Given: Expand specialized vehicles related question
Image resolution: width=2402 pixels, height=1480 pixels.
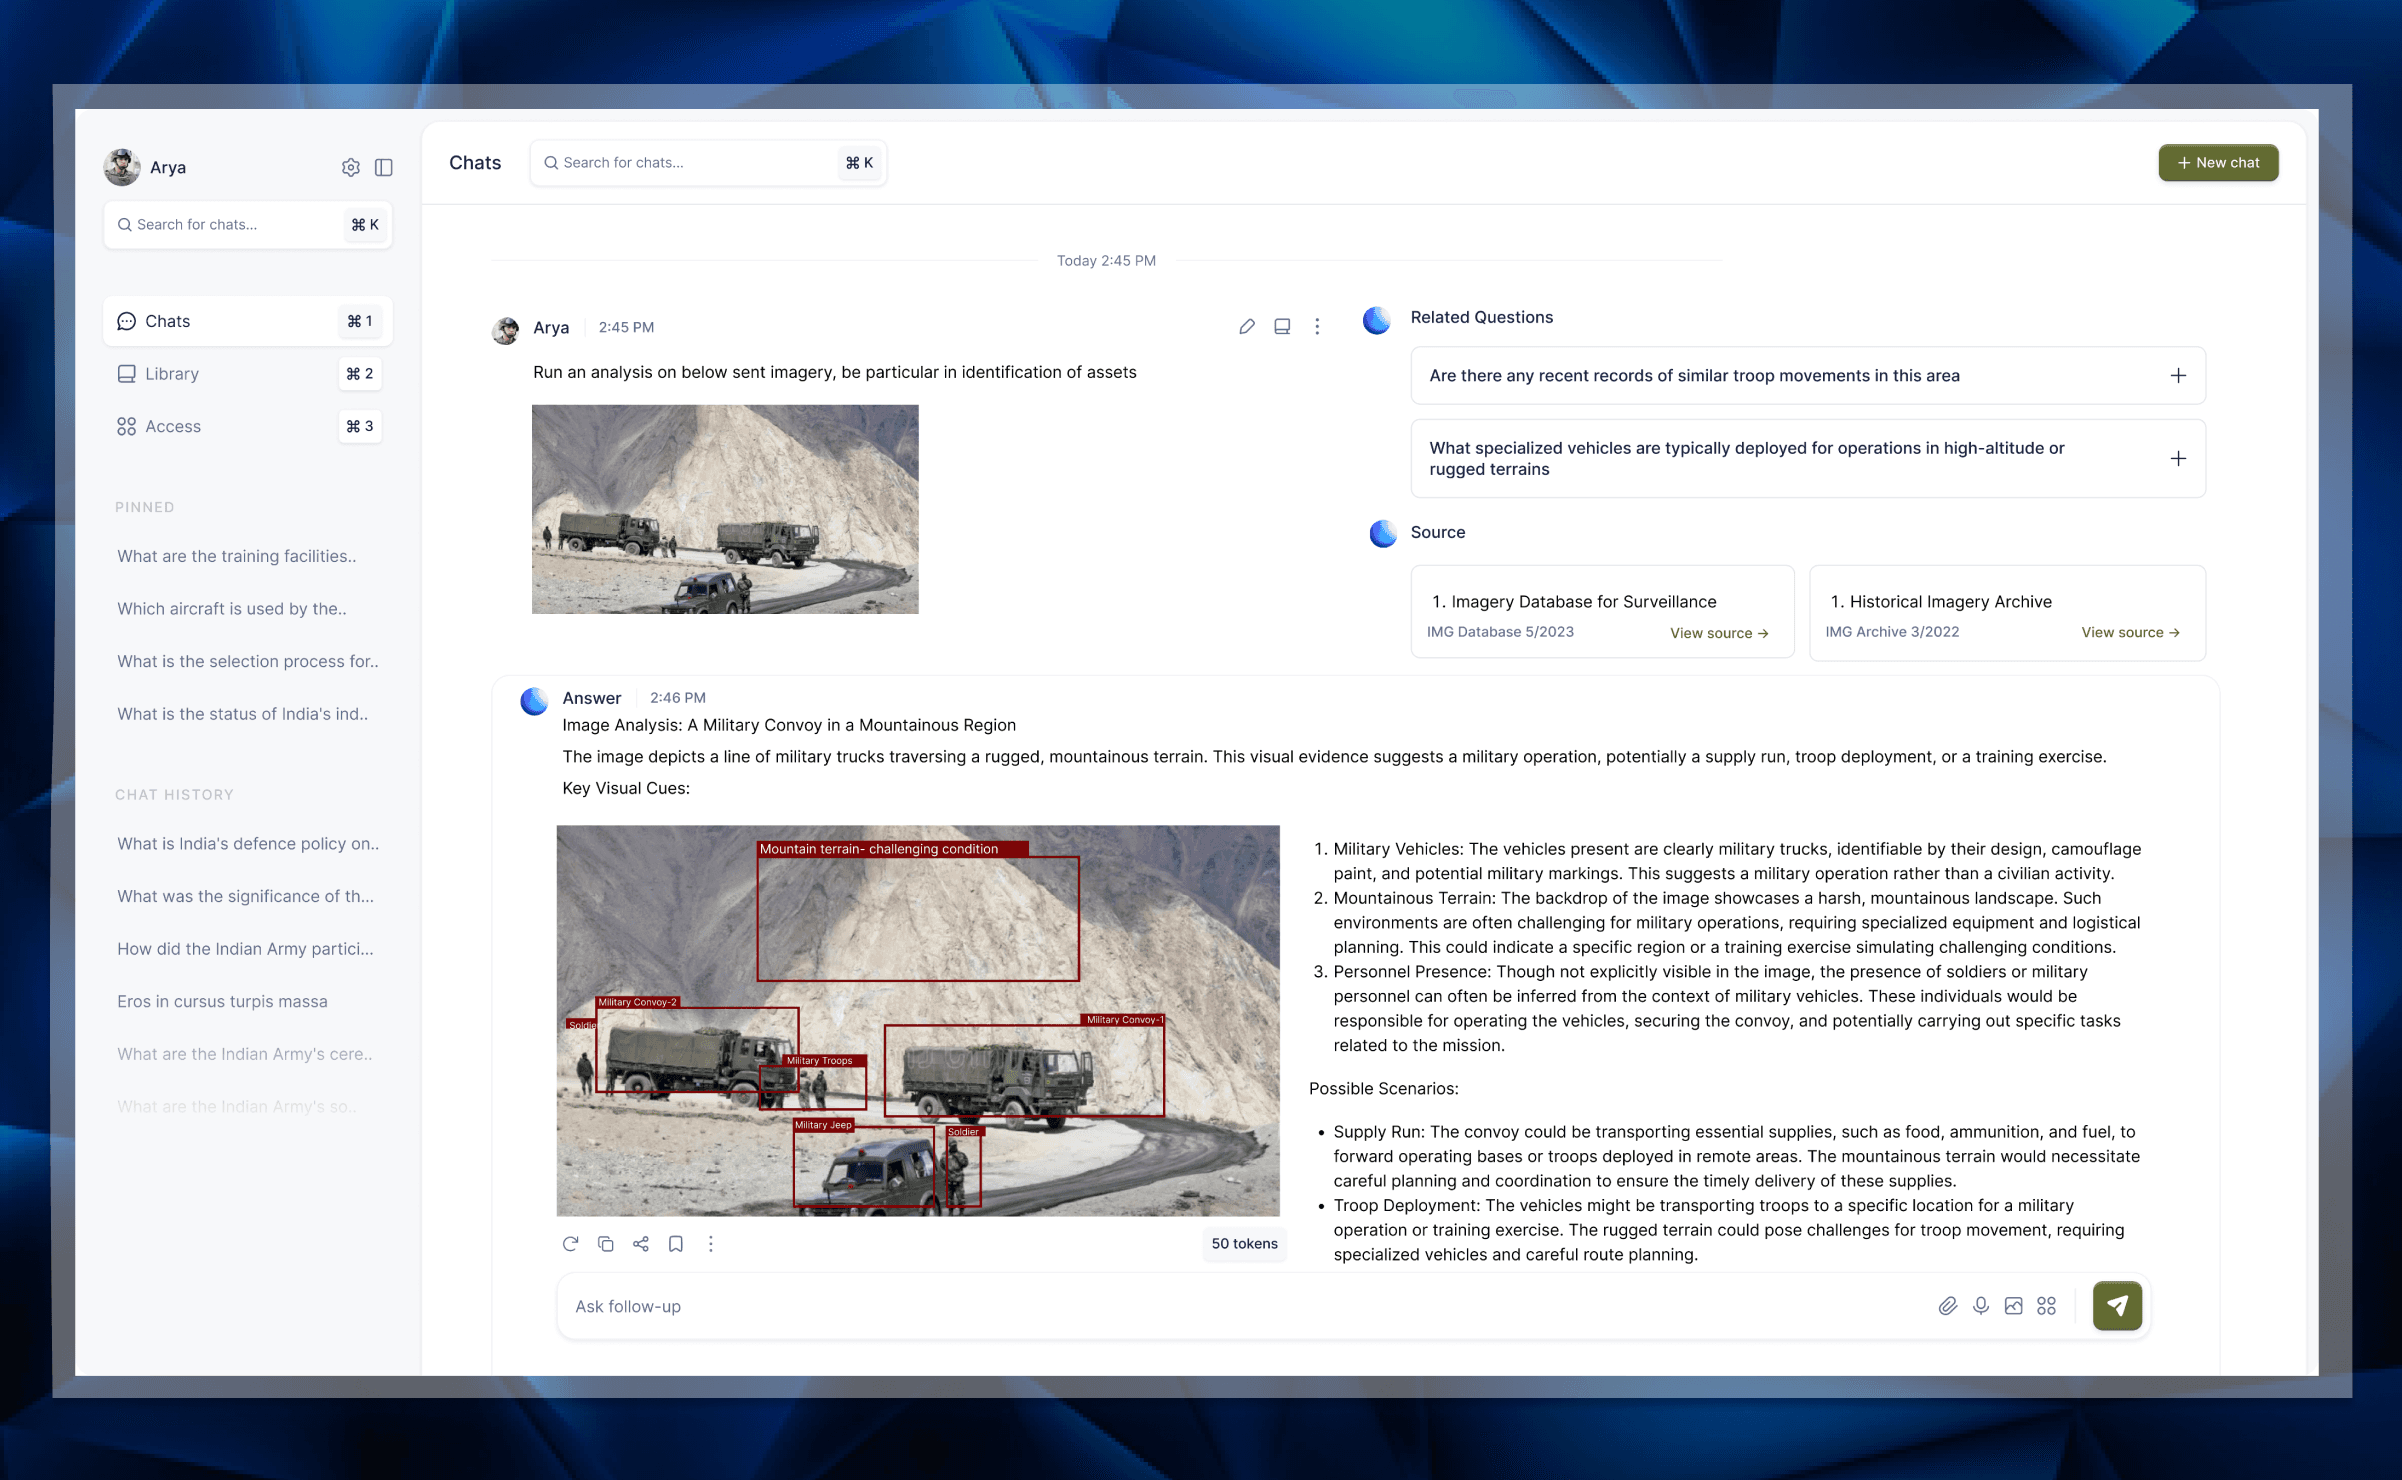Looking at the screenshot, I should (x=2178, y=459).
